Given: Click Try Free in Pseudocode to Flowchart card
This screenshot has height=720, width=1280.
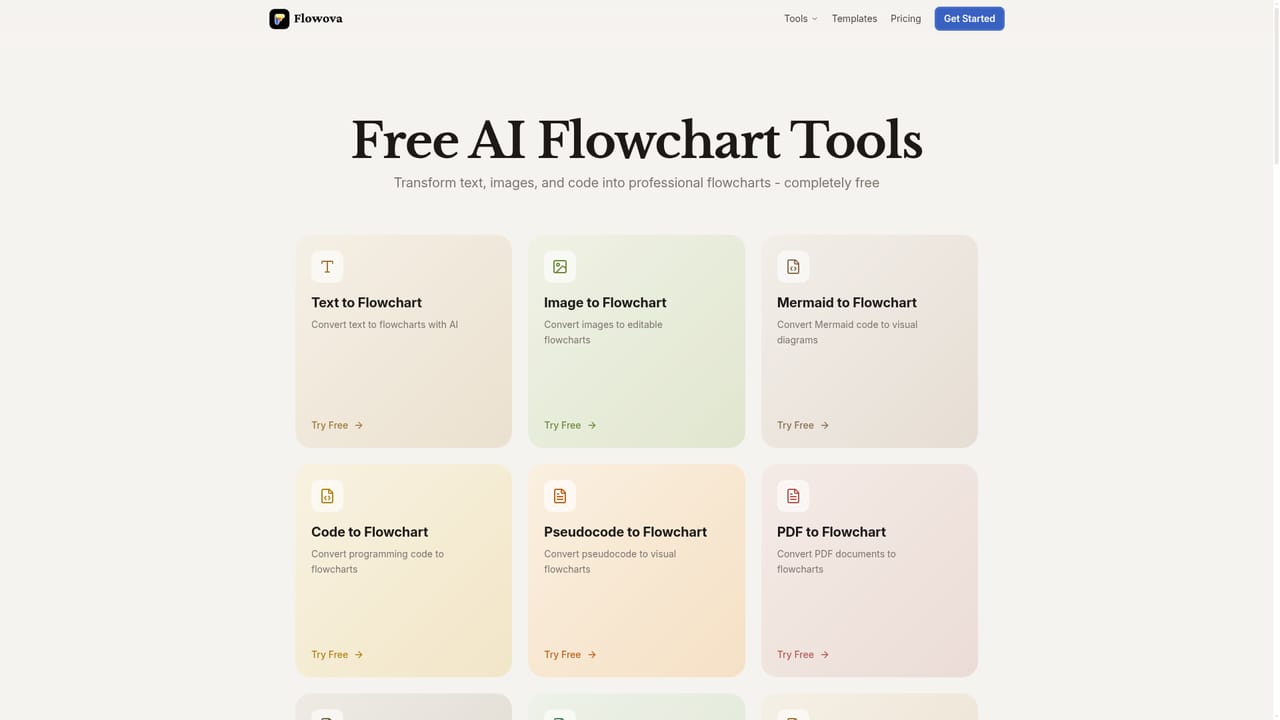Looking at the screenshot, I should [570, 655].
